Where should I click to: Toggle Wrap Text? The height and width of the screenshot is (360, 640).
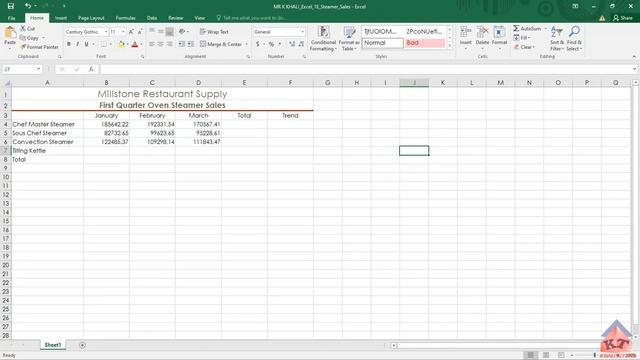tap(214, 32)
